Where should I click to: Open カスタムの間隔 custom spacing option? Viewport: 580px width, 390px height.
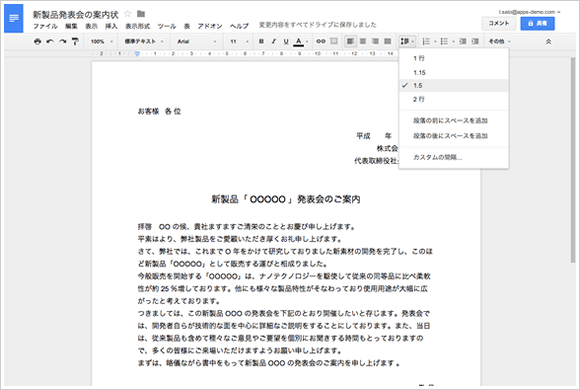(x=454, y=157)
